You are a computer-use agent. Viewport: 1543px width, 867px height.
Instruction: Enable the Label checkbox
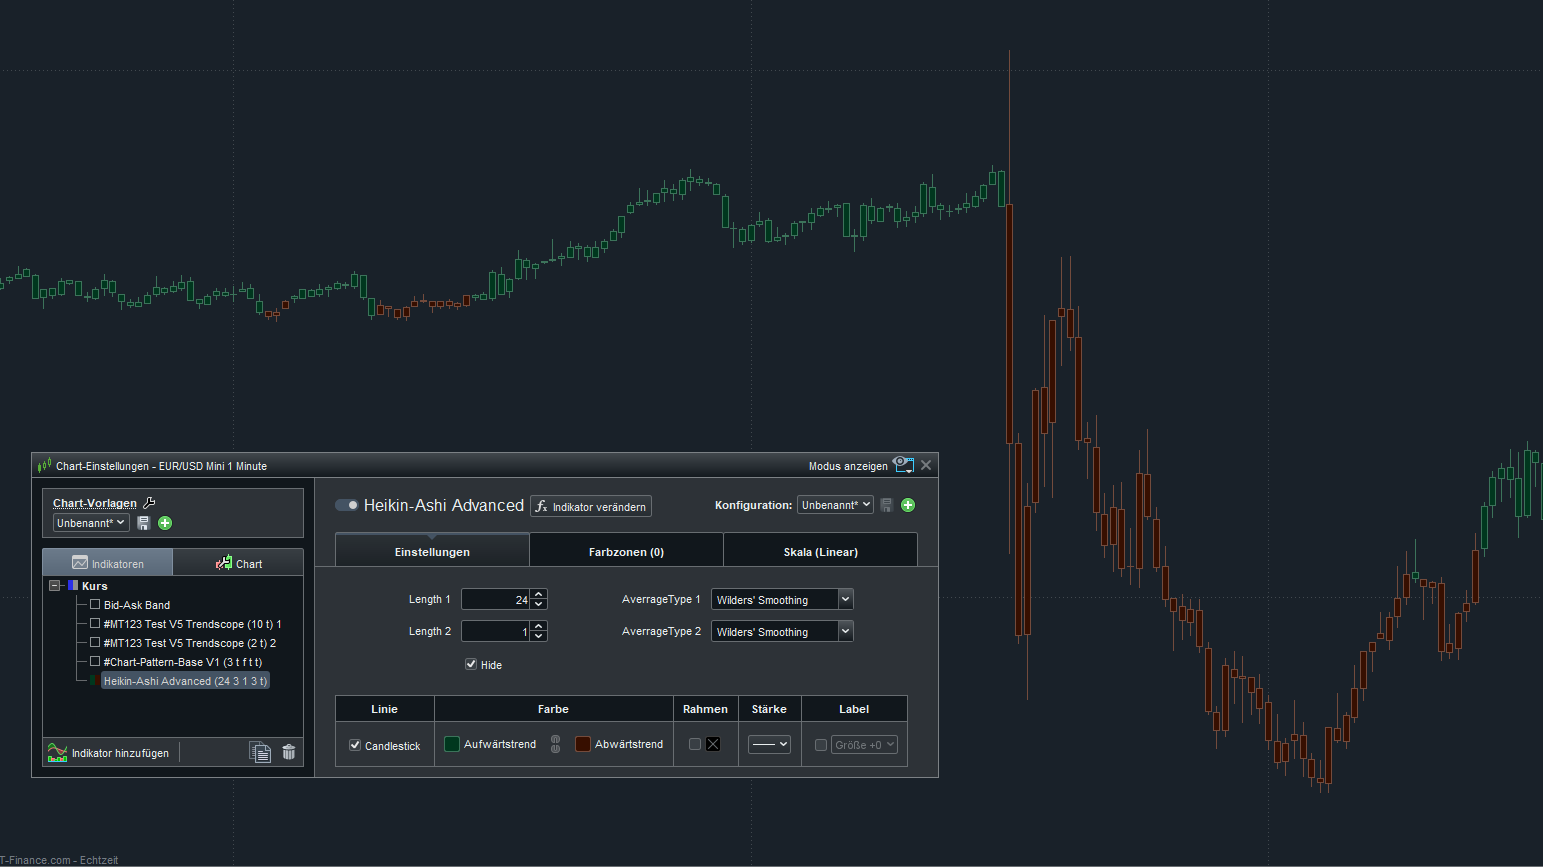pos(821,745)
